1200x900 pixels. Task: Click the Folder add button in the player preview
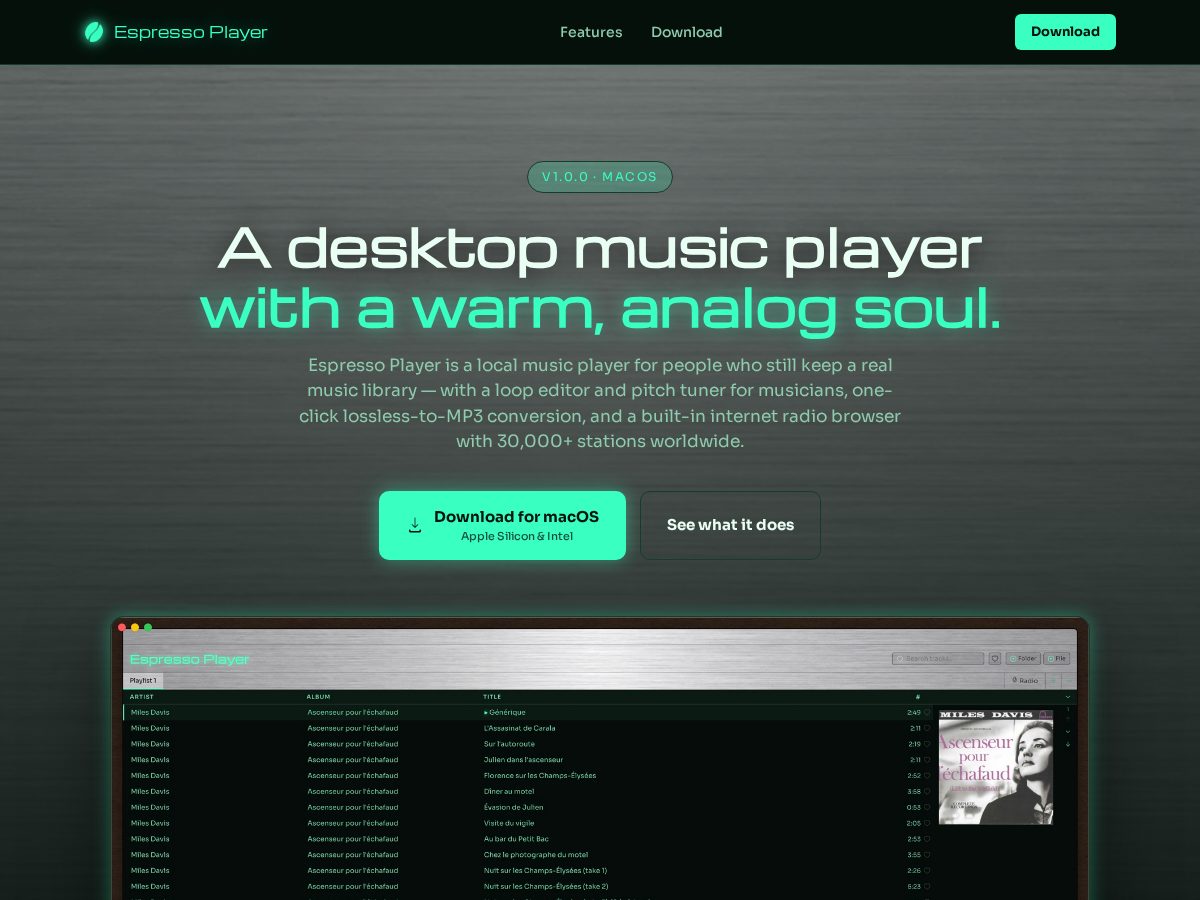(x=1023, y=659)
